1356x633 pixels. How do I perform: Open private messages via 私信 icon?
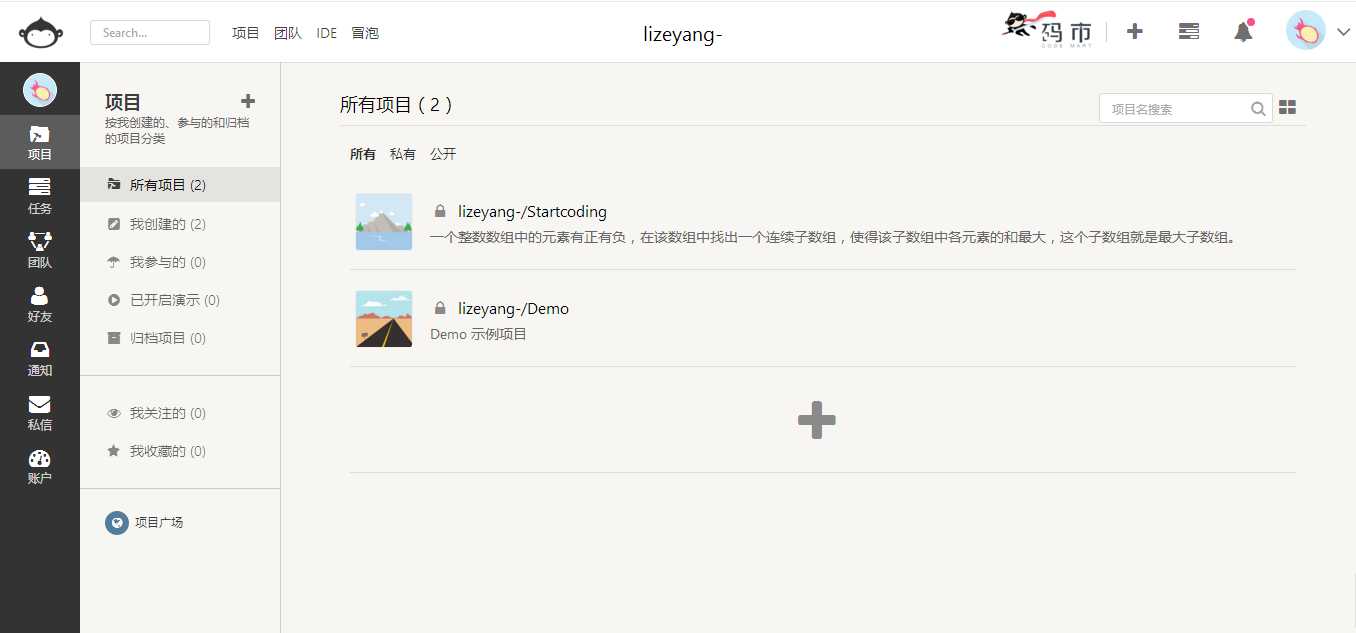coord(40,412)
